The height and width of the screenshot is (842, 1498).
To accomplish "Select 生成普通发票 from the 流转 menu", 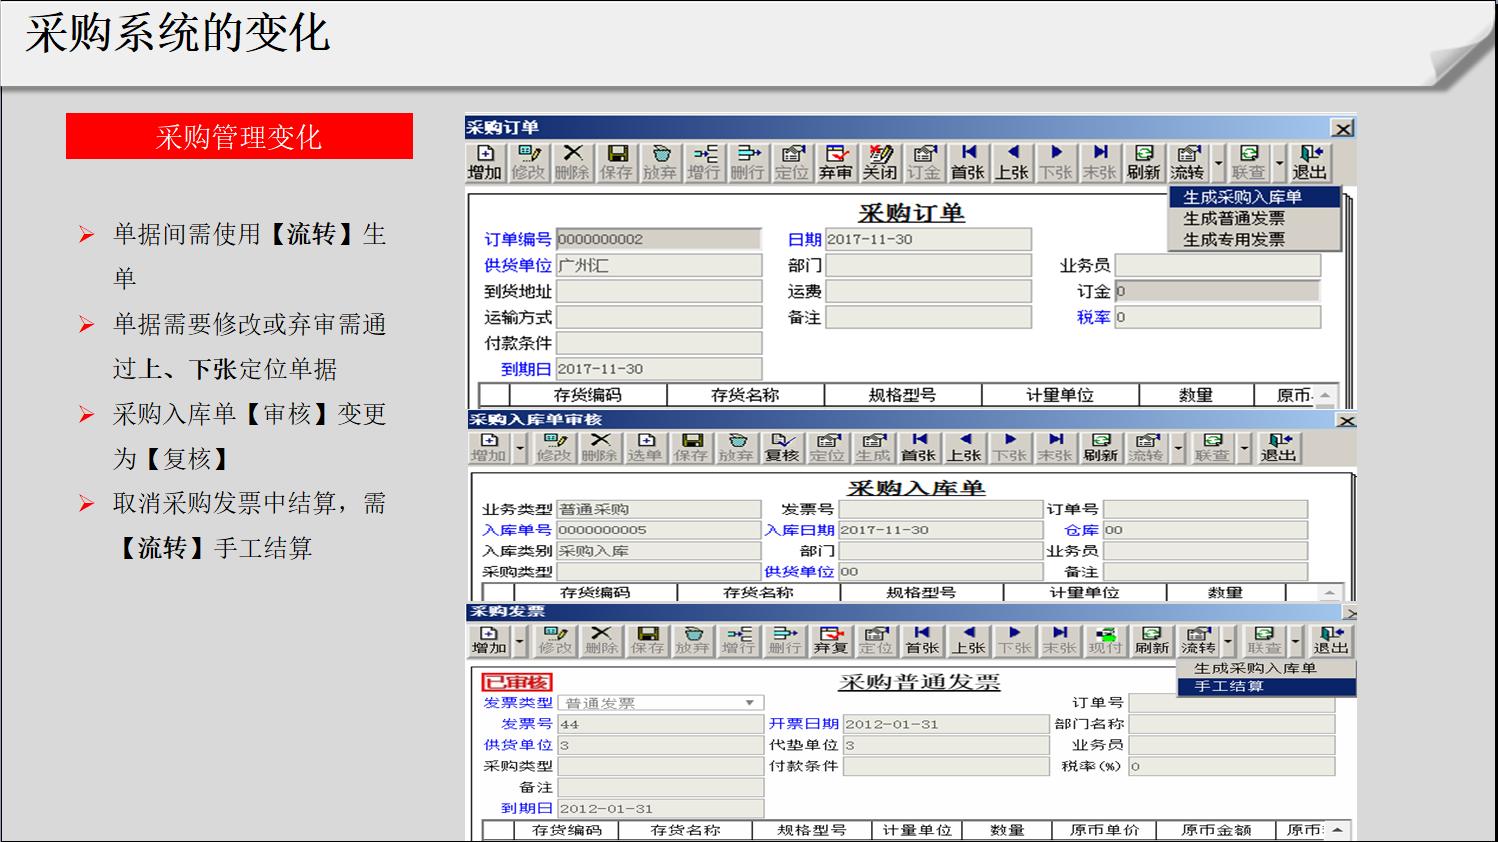I will click(x=1234, y=218).
